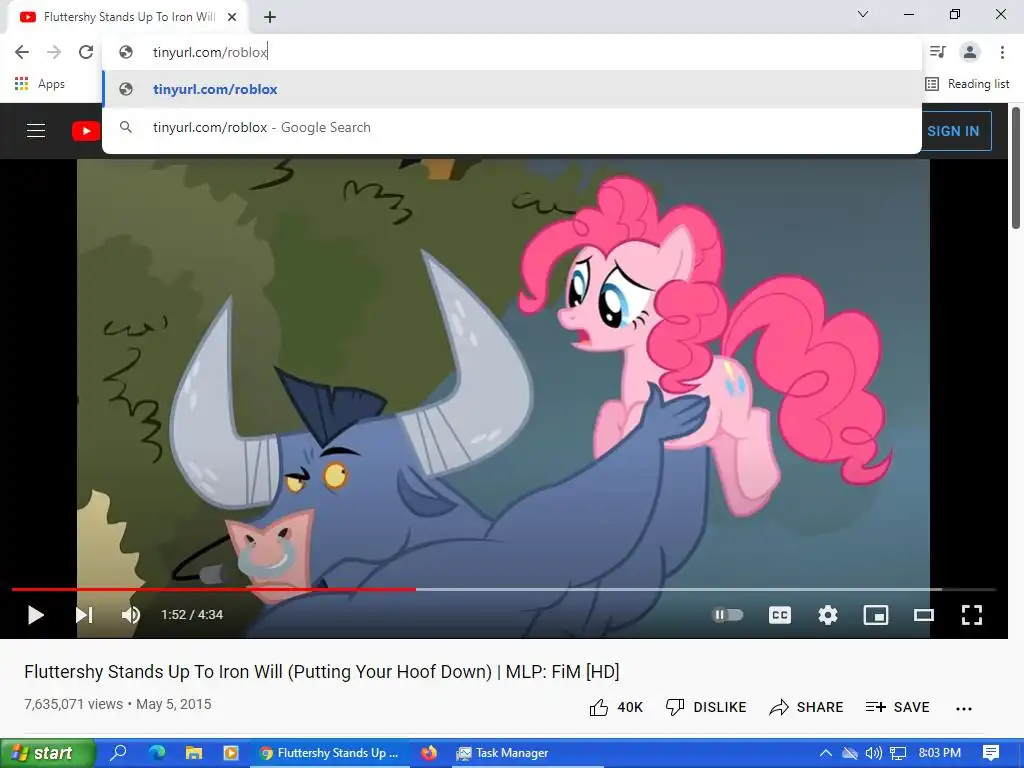Show hidden tray icons chevron
The image size is (1024, 768).
pos(825,753)
